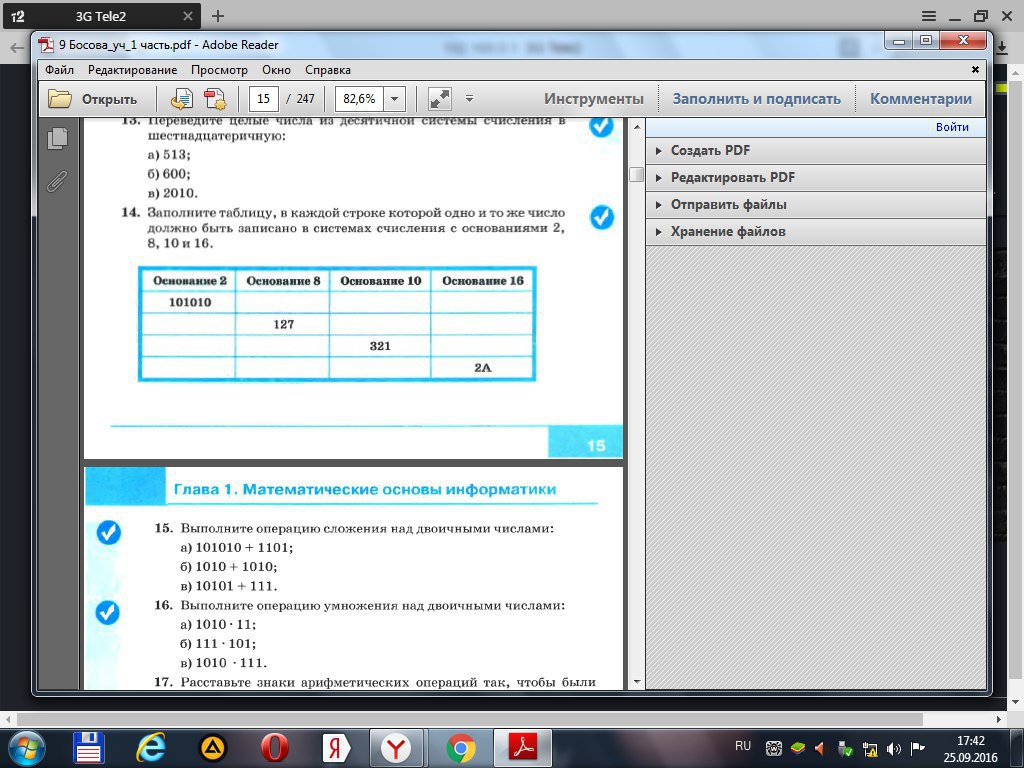The width and height of the screenshot is (1024, 768).
Task: Click table cell containing 127
Action: (x=283, y=324)
